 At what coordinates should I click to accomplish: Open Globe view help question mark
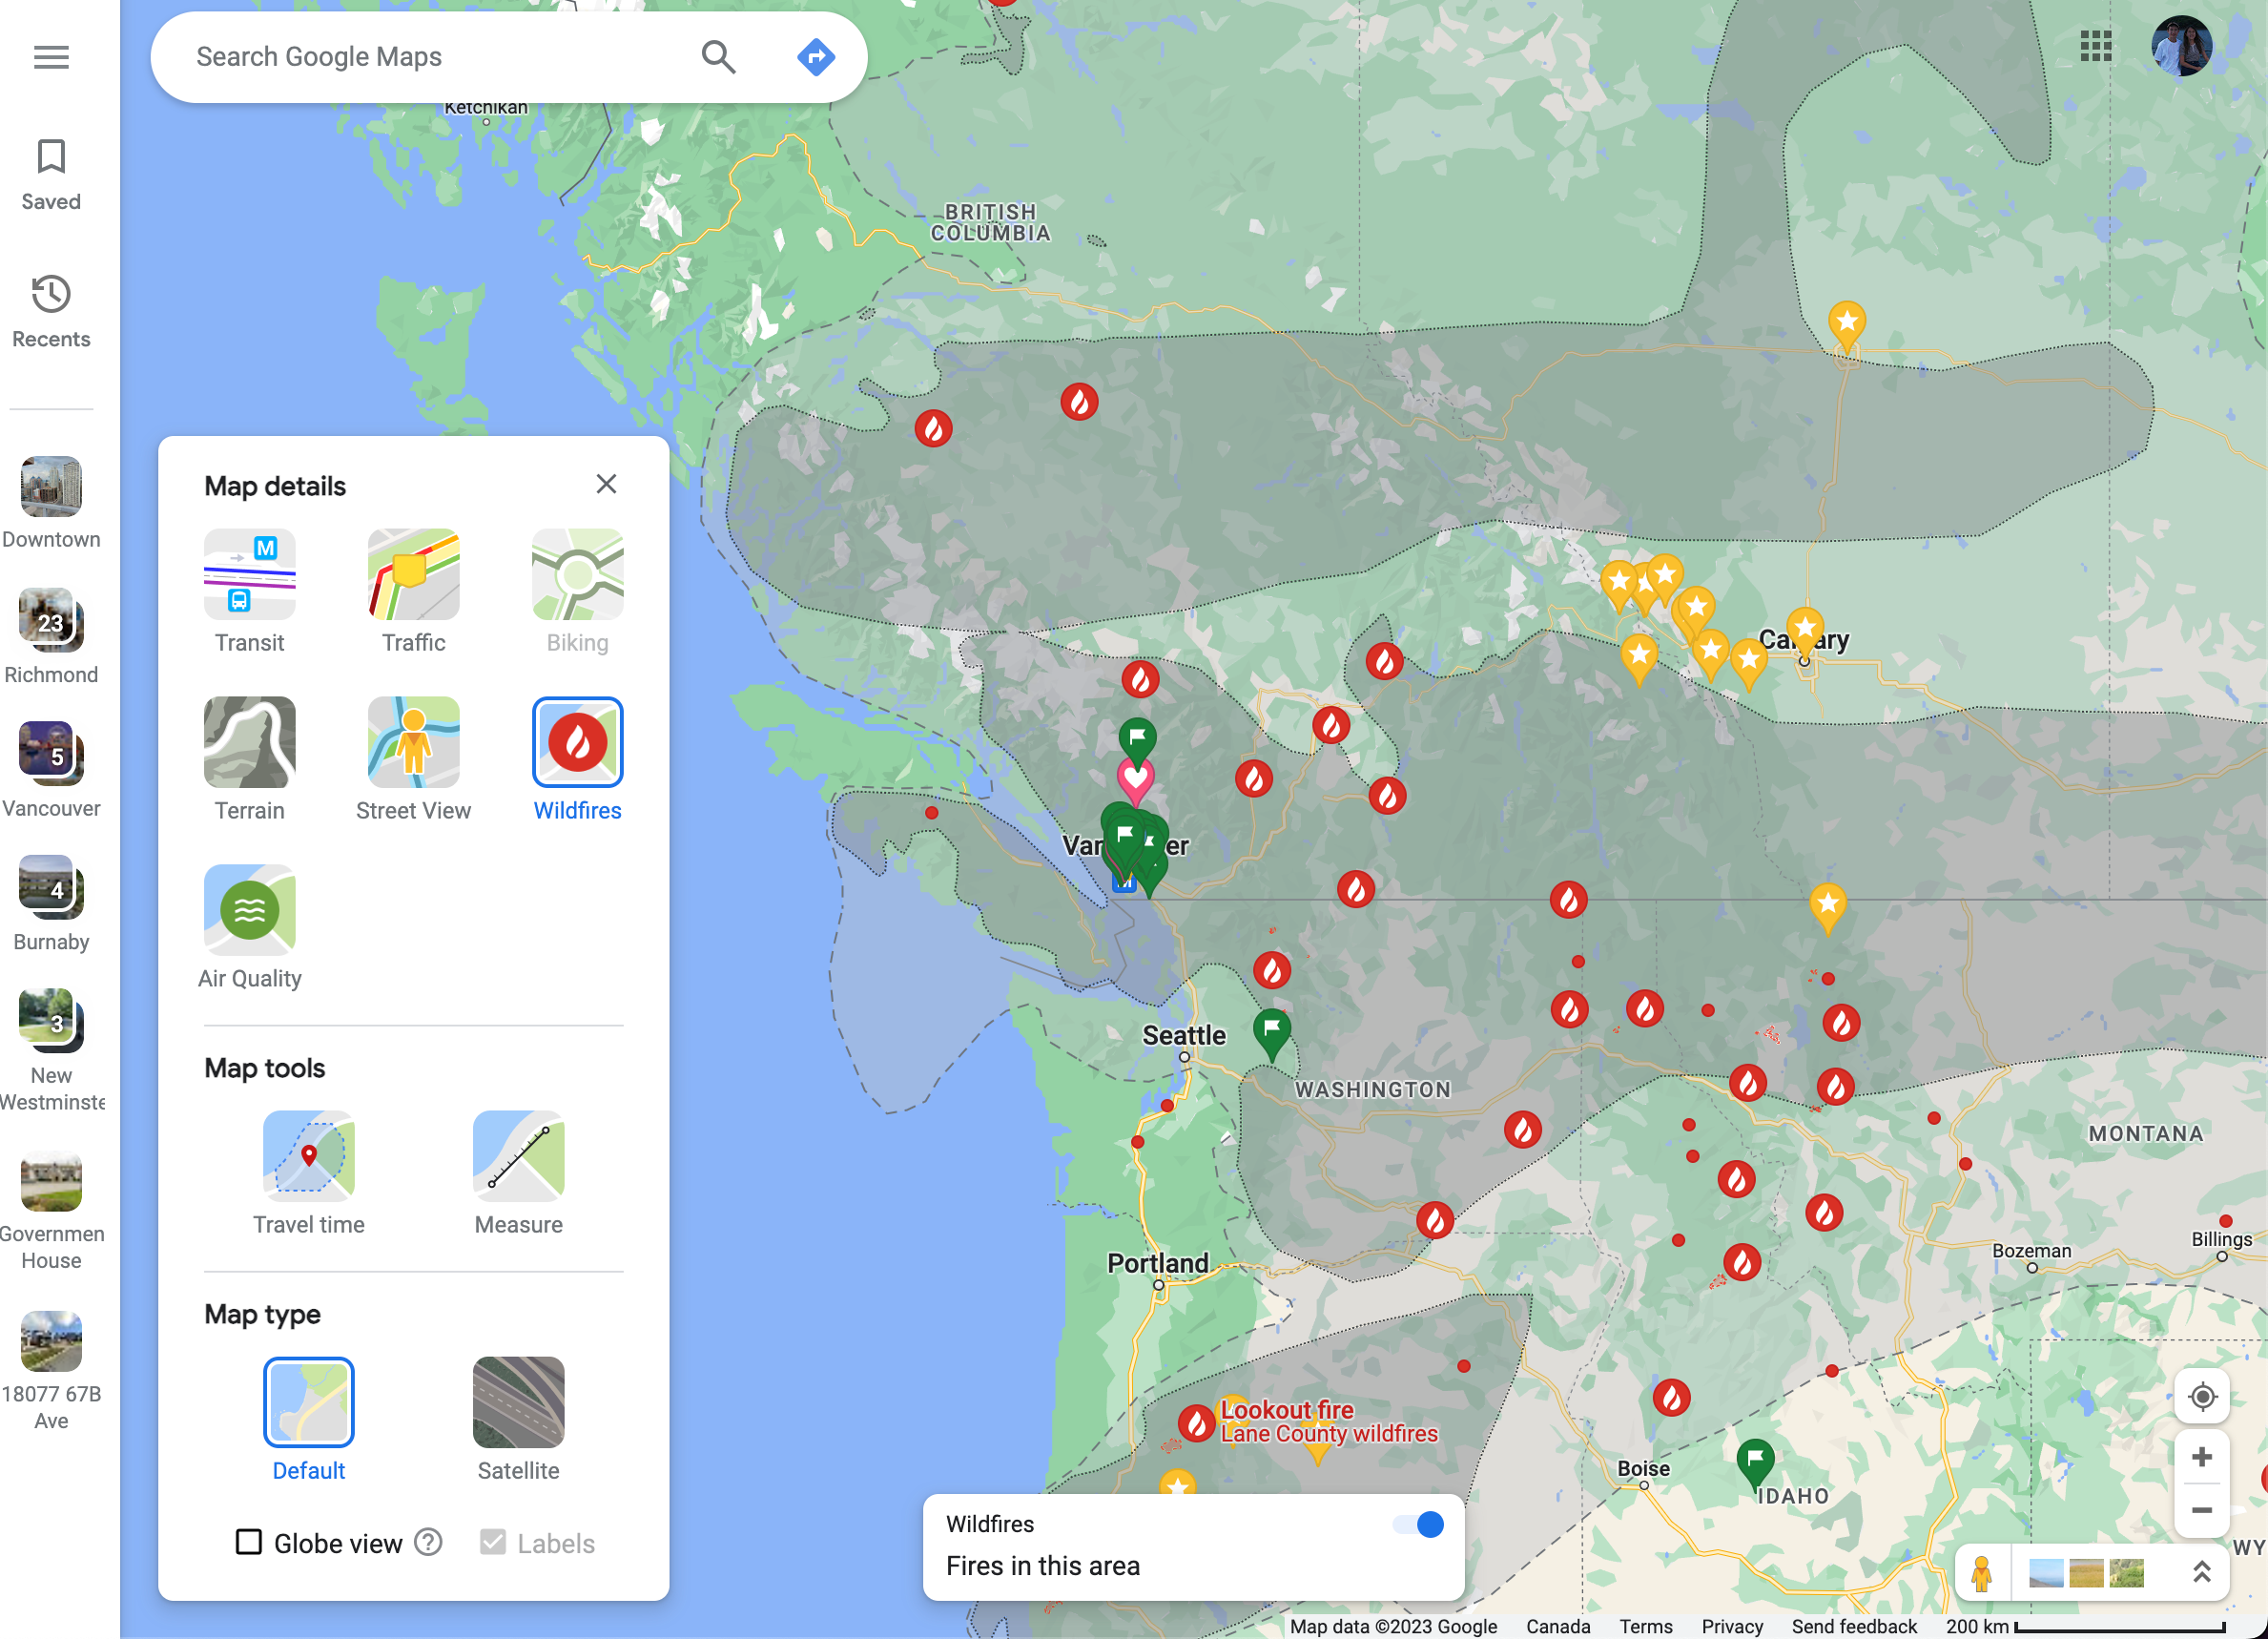428,1542
